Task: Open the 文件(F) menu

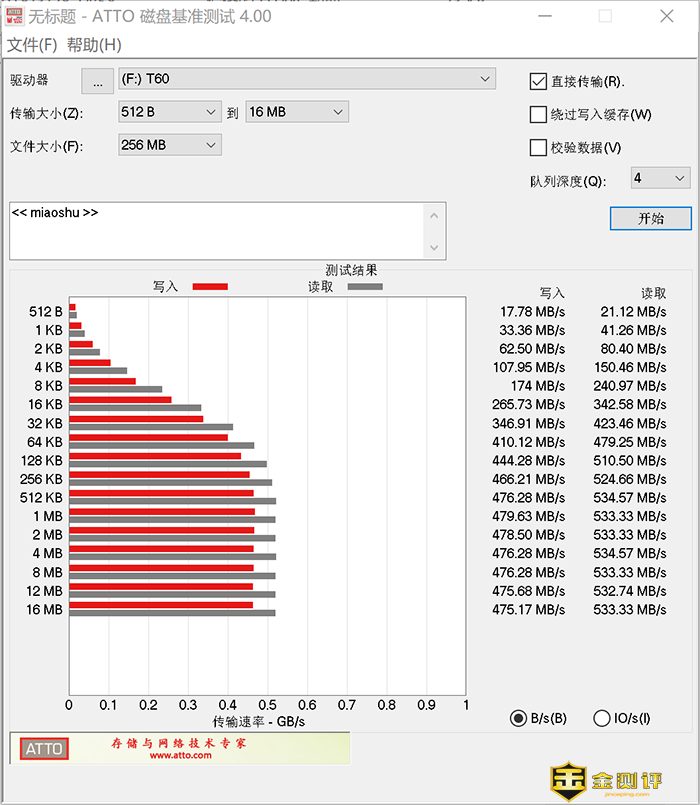Action: pos(32,45)
